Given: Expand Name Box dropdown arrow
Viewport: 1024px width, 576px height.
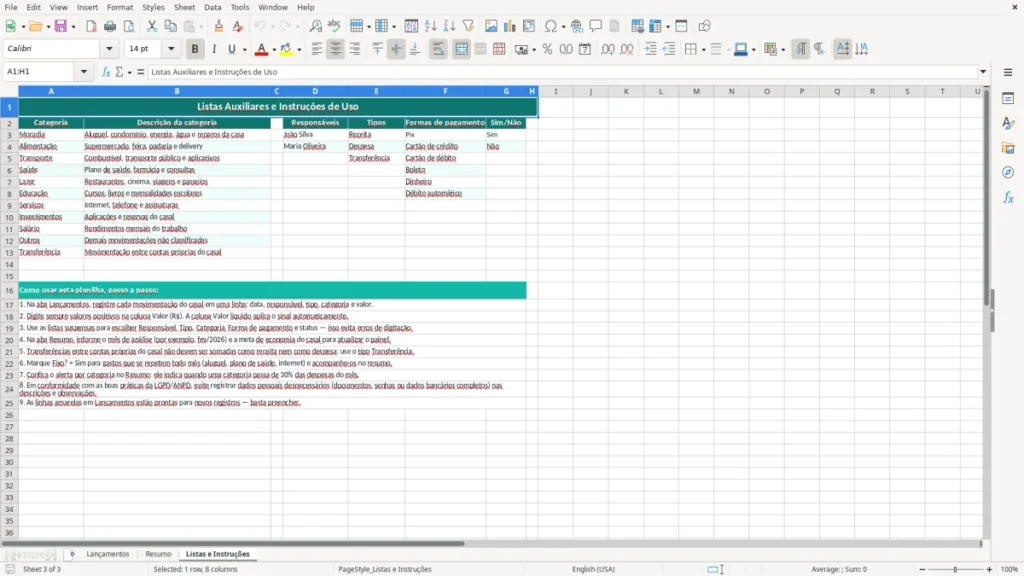Looking at the screenshot, I should [x=84, y=72].
